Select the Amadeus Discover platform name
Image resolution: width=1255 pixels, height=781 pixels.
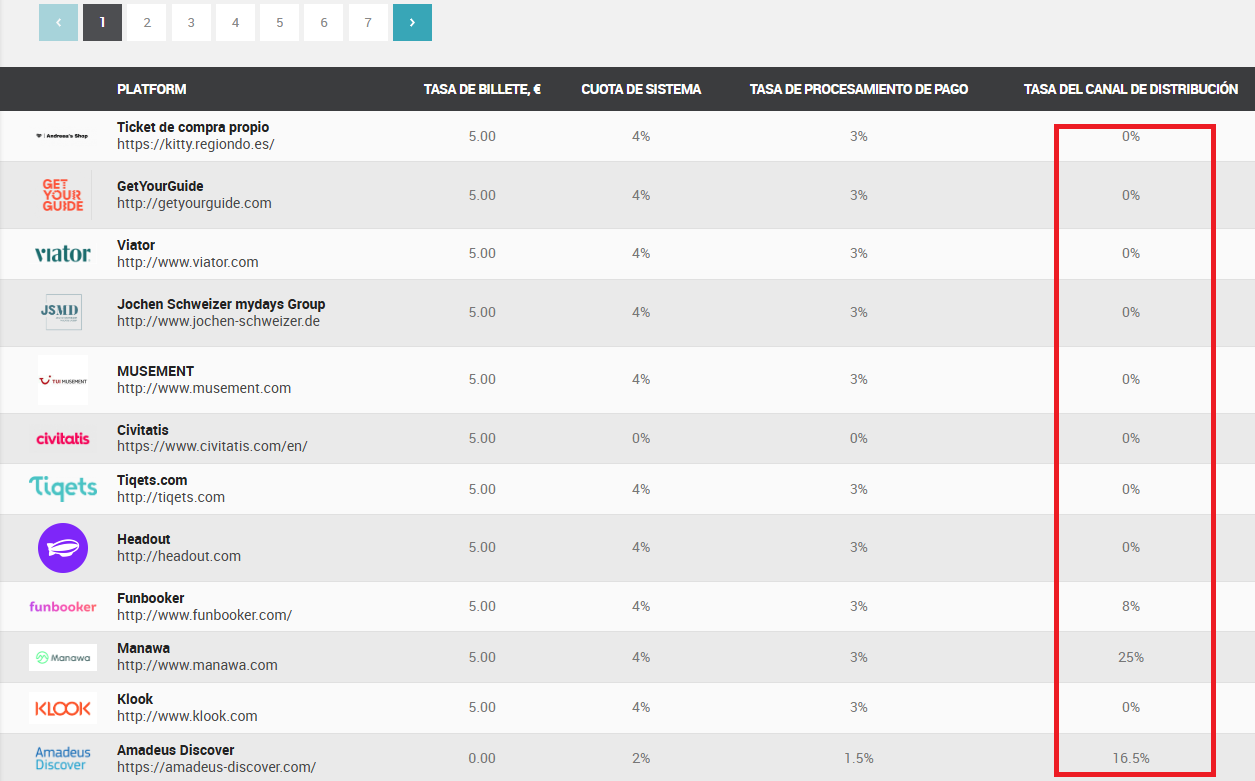coord(176,750)
